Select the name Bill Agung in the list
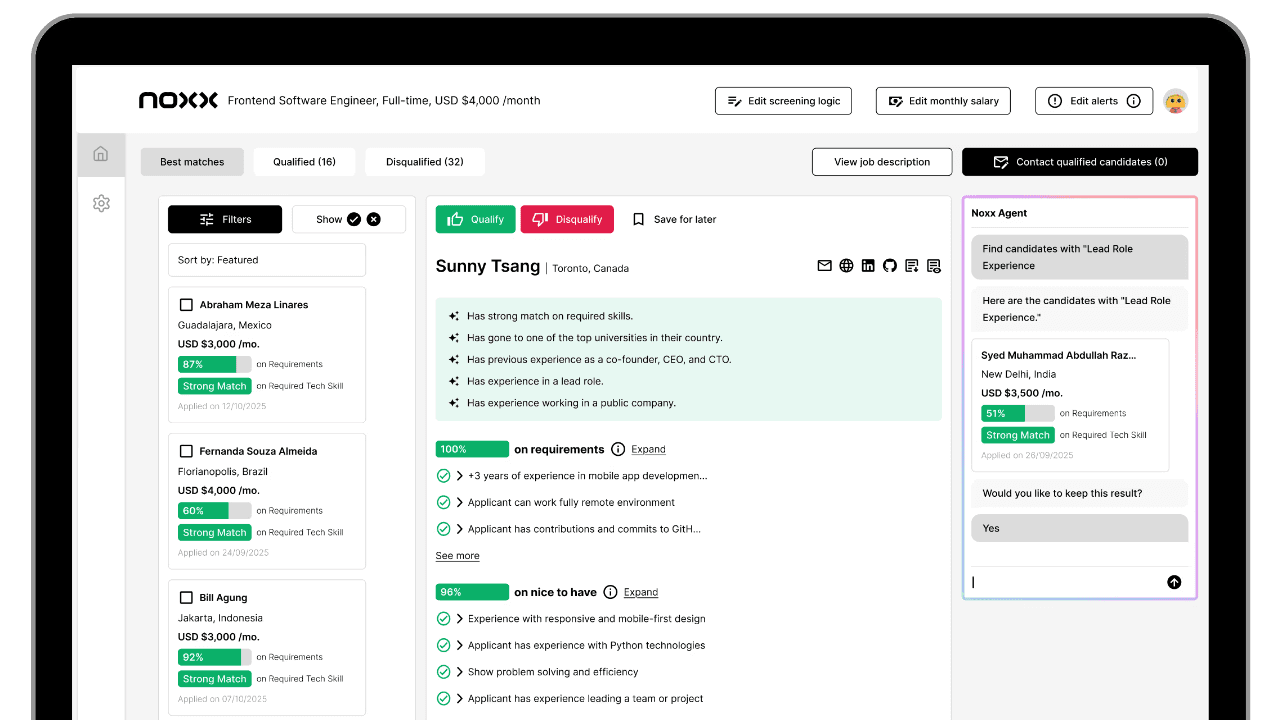 tap(223, 598)
